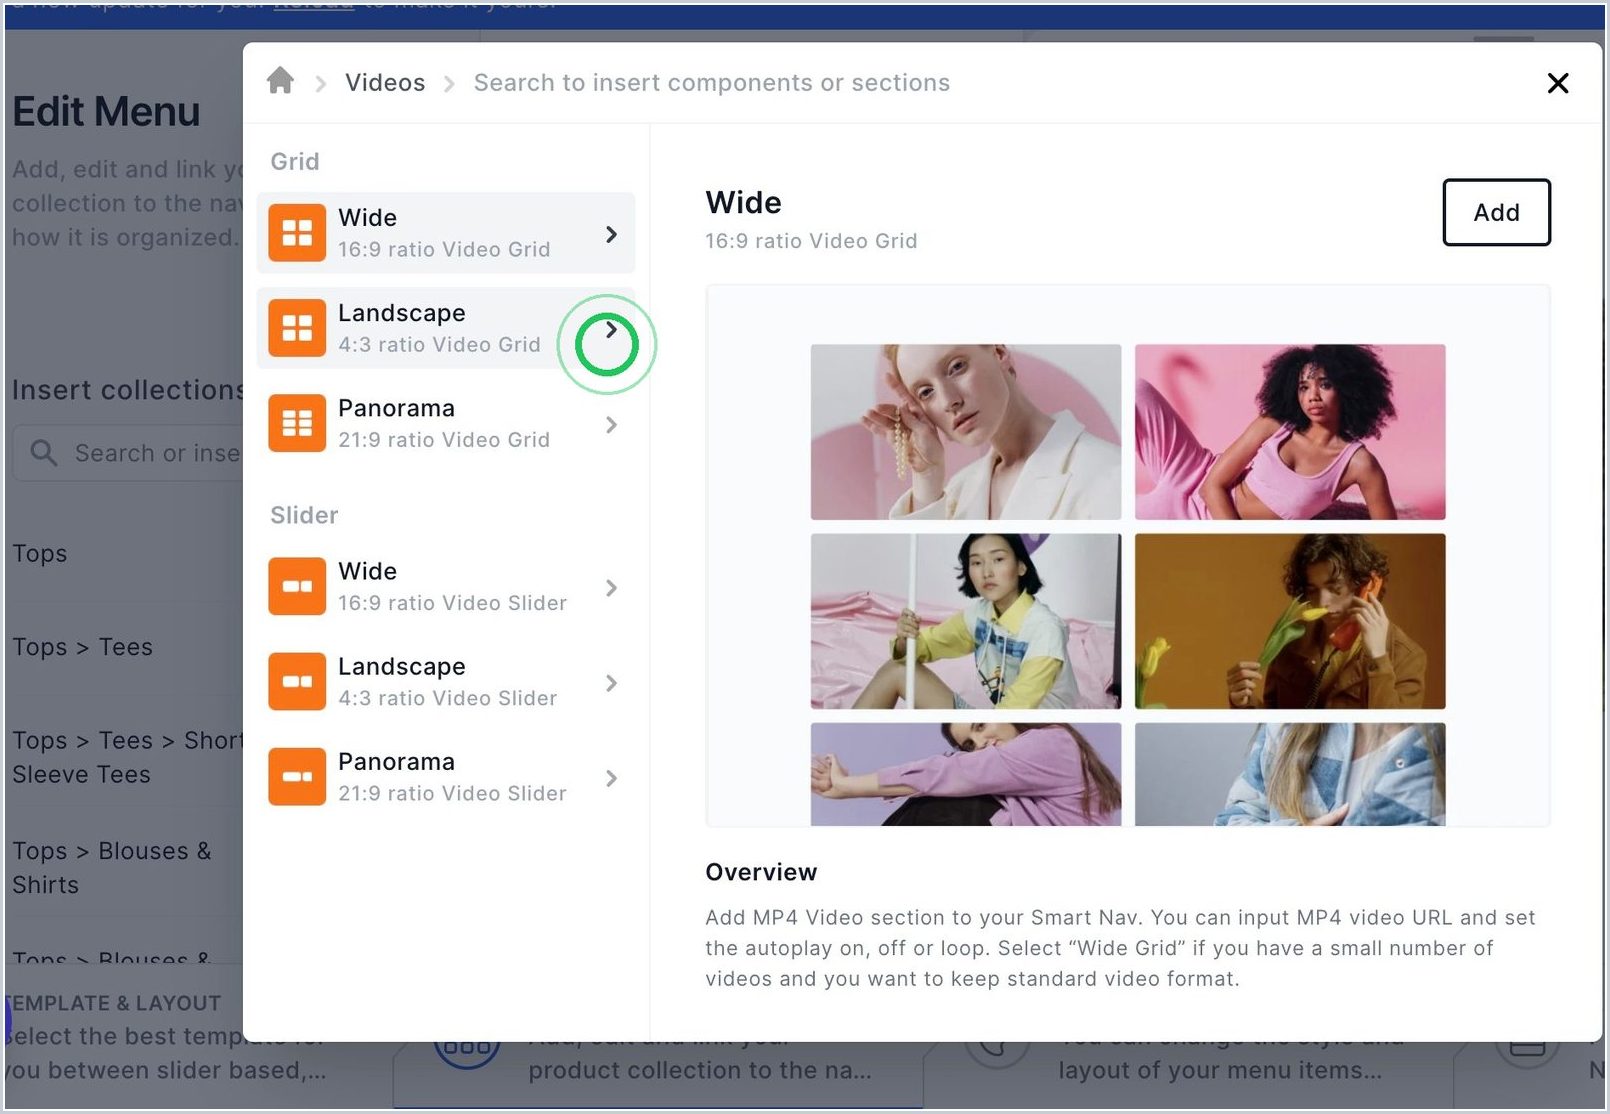Select Tops > Tees in background menu list
This screenshot has width=1610, height=1114.
[82, 647]
